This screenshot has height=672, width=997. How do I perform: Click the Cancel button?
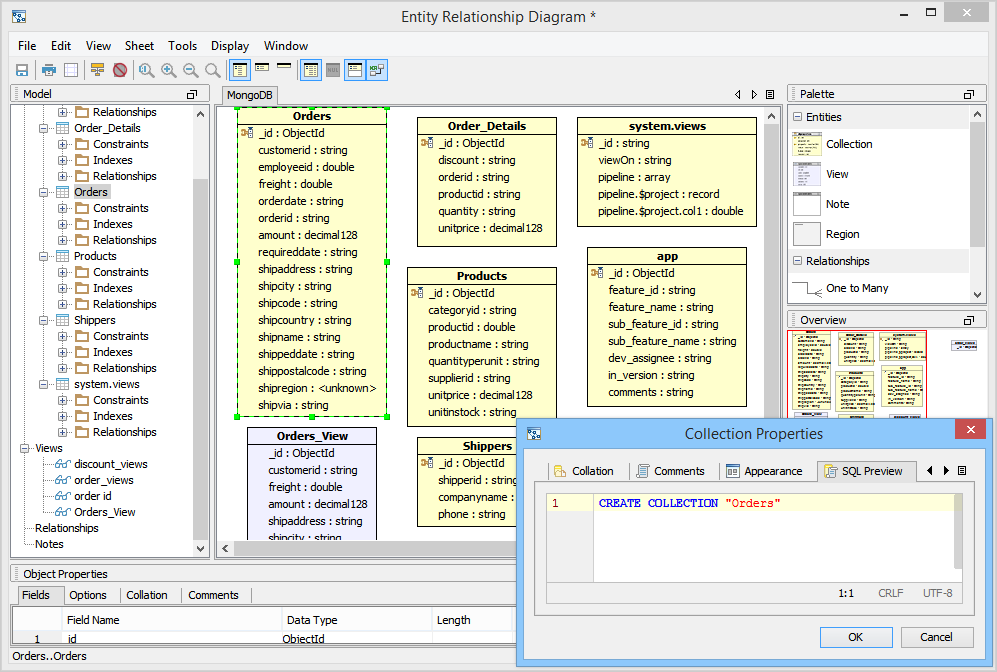pos(936,637)
